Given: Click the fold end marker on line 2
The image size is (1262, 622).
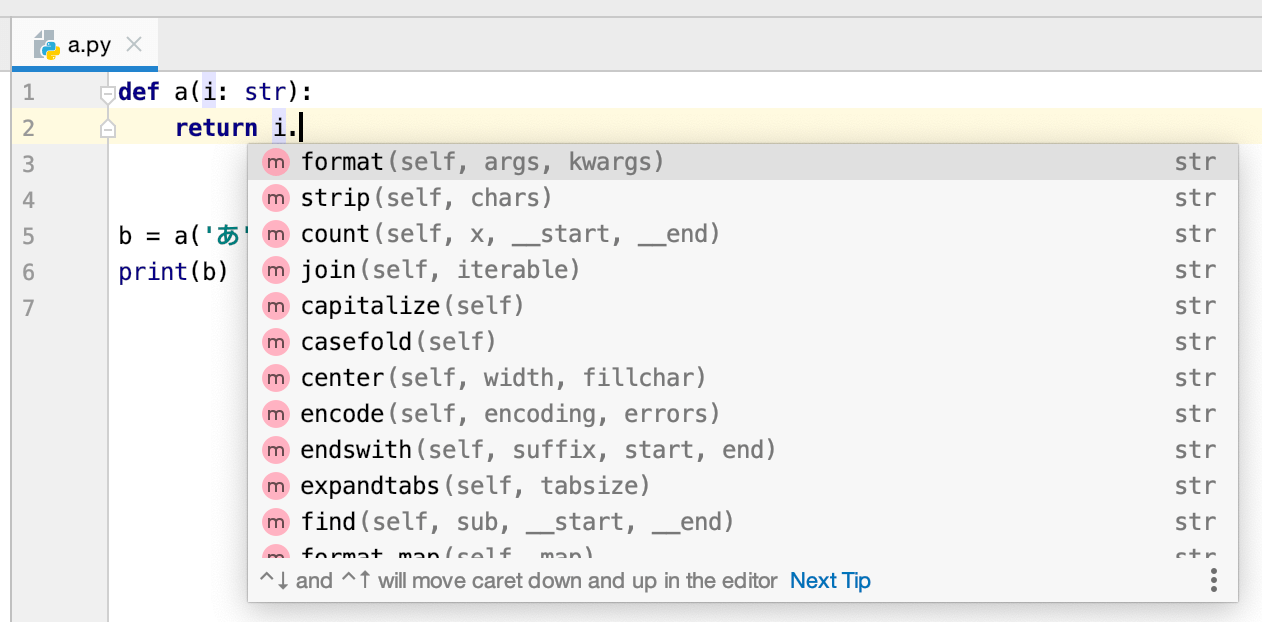Looking at the screenshot, I should [108, 129].
